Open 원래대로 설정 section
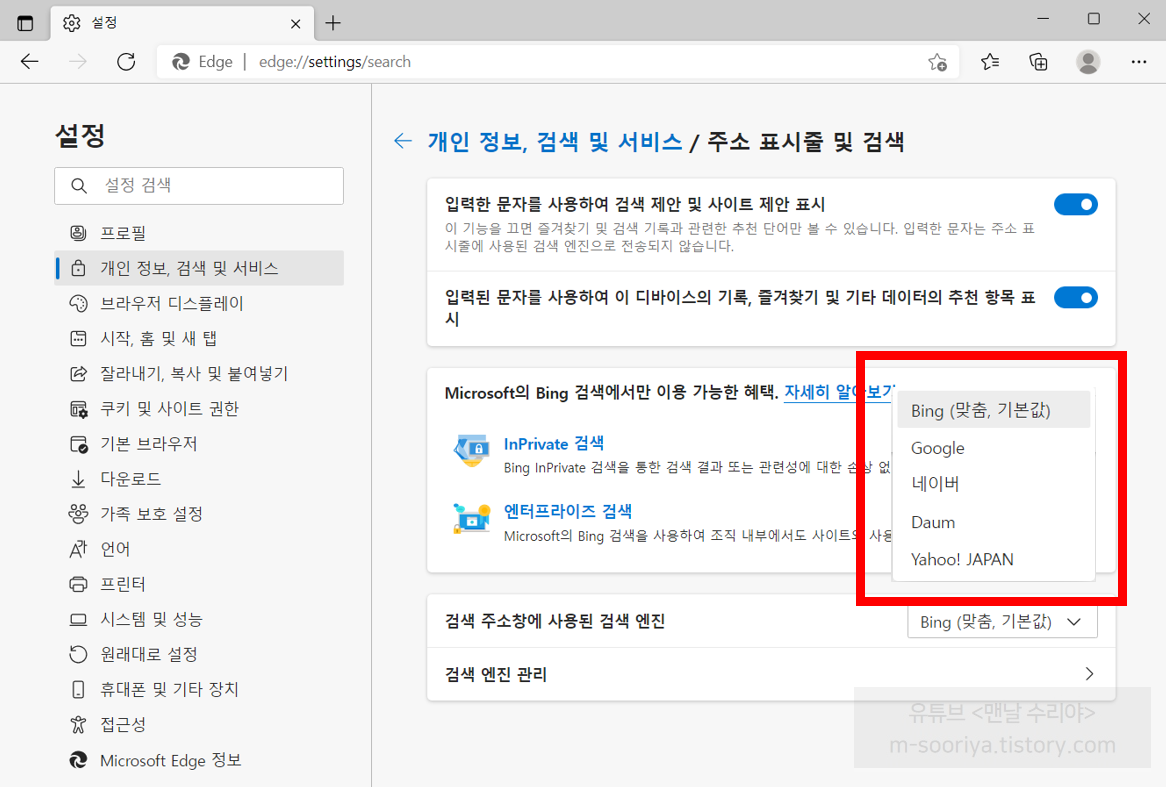The width and height of the screenshot is (1166, 787). click(199, 654)
